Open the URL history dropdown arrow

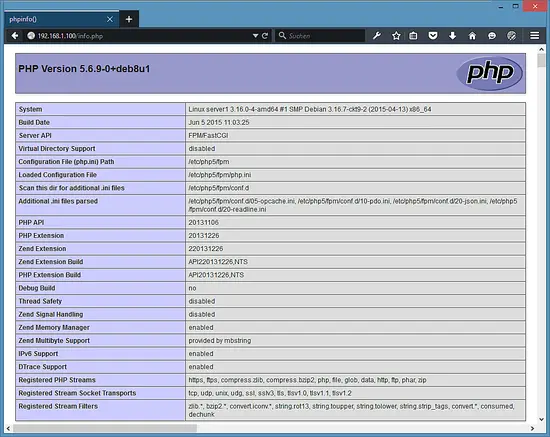point(255,36)
